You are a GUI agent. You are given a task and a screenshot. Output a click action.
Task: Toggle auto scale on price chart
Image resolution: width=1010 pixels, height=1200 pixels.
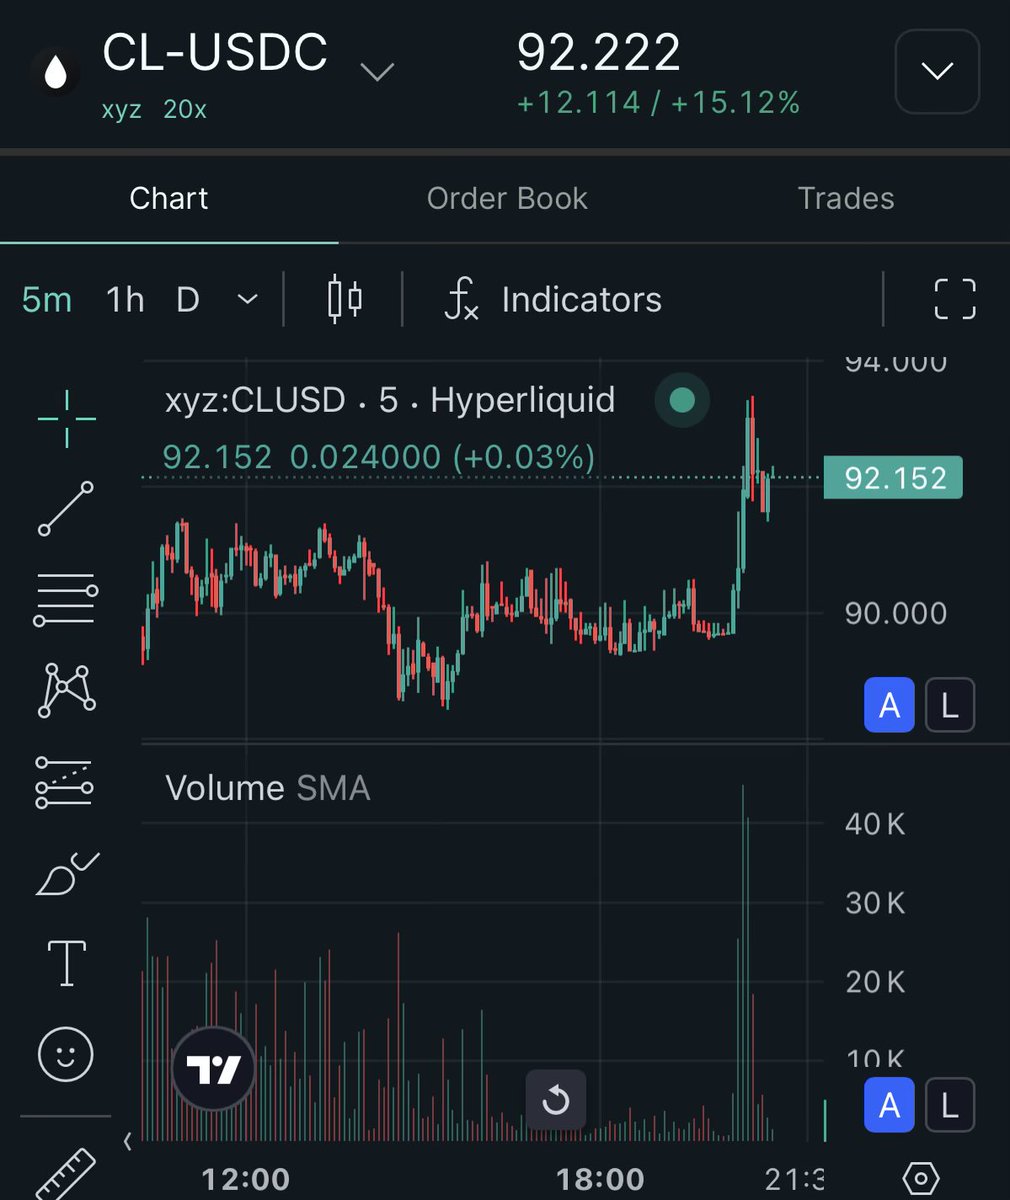coord(889,706)
